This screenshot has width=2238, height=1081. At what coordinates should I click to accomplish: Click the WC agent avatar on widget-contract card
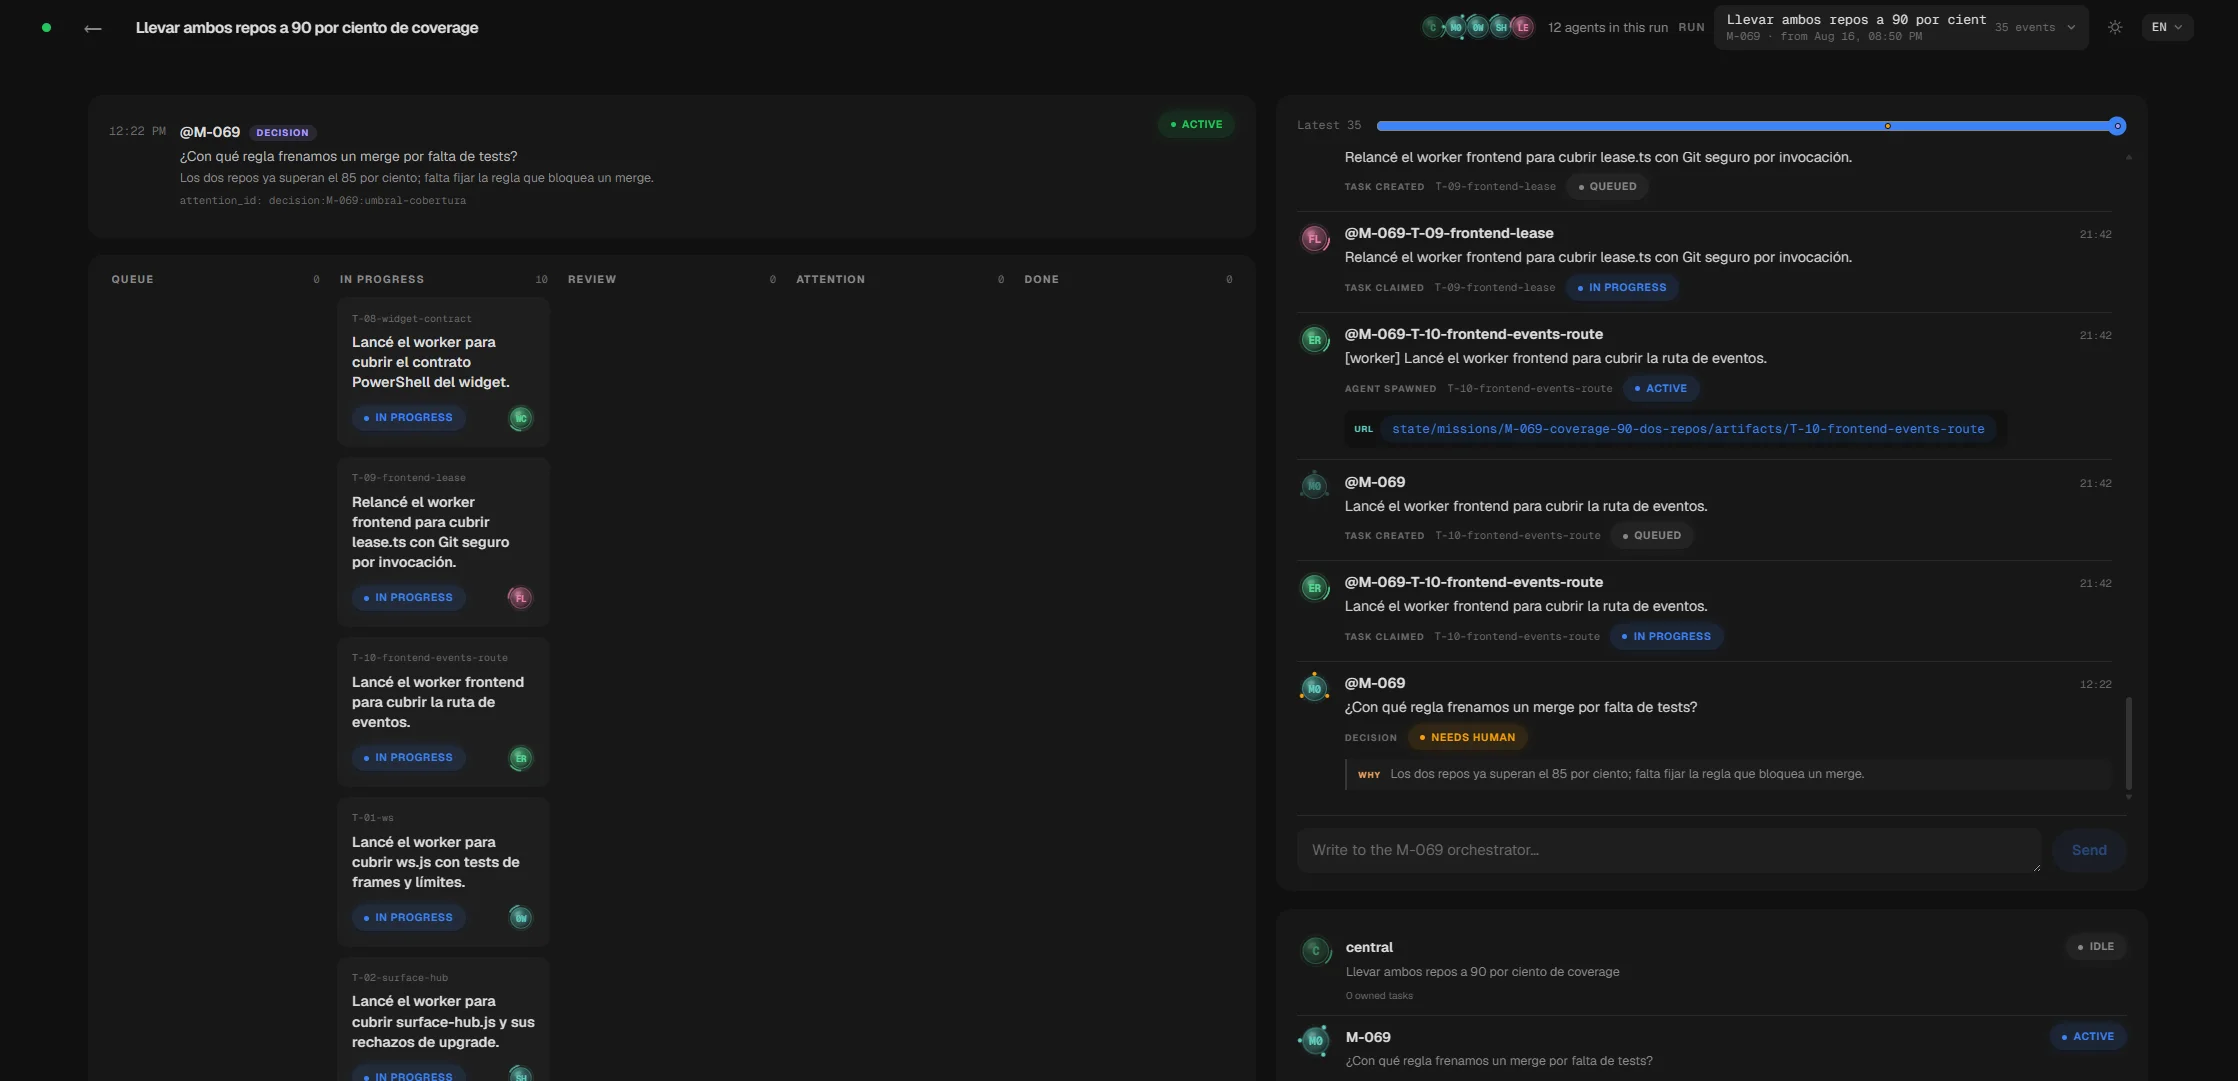coord(520,418)
